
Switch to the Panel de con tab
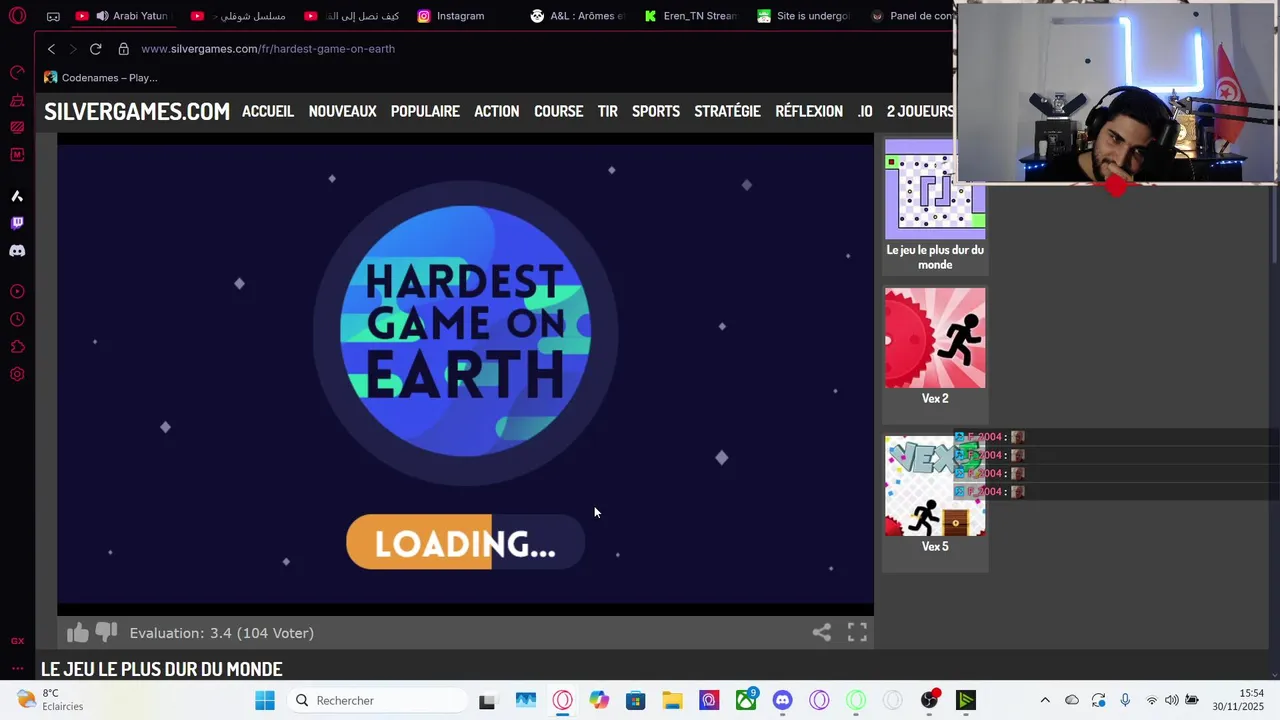[912, 16]
